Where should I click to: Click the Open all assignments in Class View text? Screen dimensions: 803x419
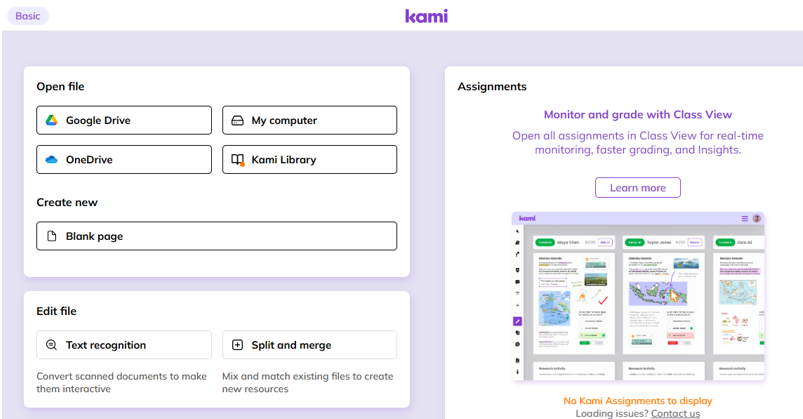click(638, 143)
